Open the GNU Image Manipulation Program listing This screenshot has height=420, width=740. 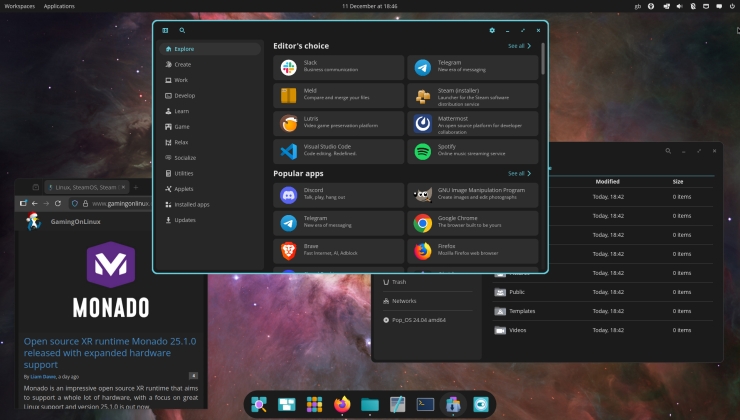[x=472, y=194]
